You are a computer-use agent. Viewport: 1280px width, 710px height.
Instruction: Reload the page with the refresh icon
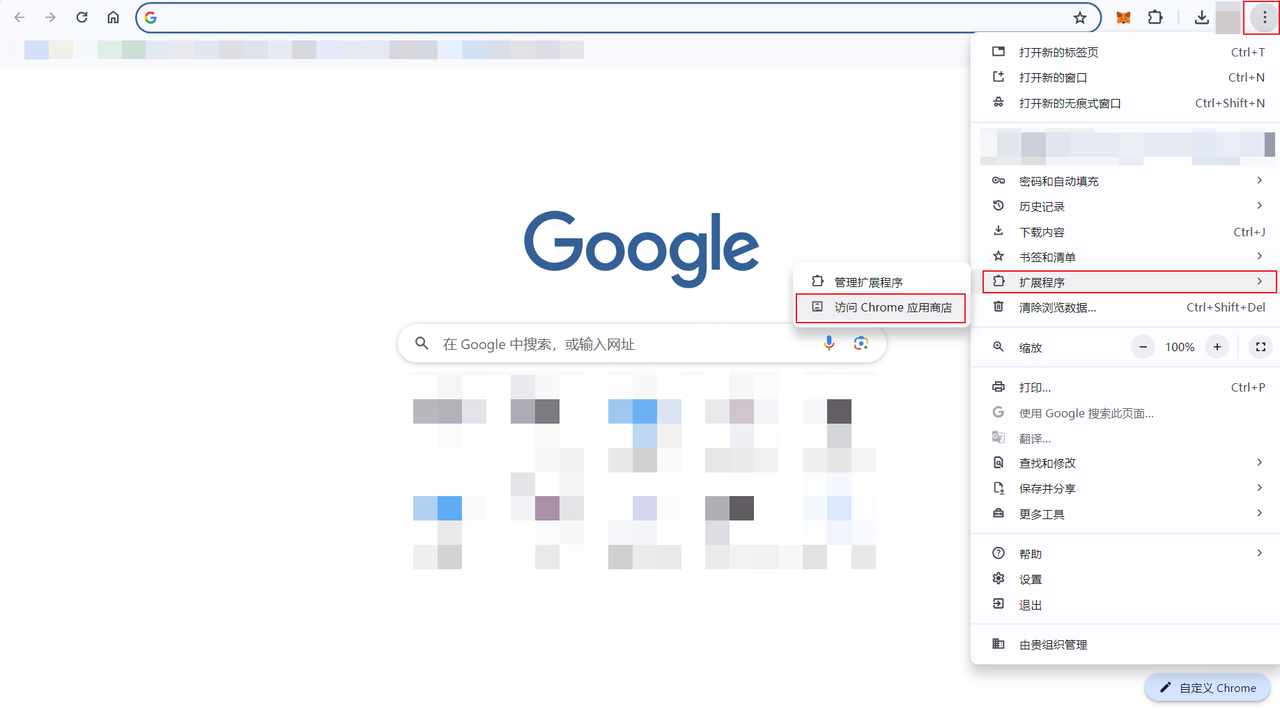point(82,17)
